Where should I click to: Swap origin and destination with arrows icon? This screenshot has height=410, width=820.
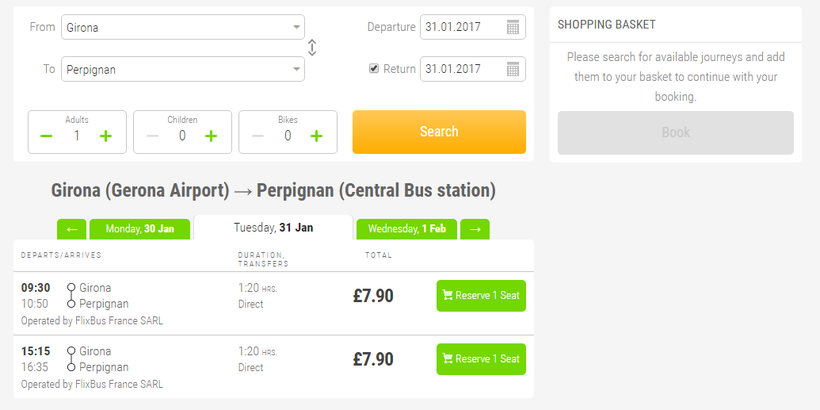312,48
